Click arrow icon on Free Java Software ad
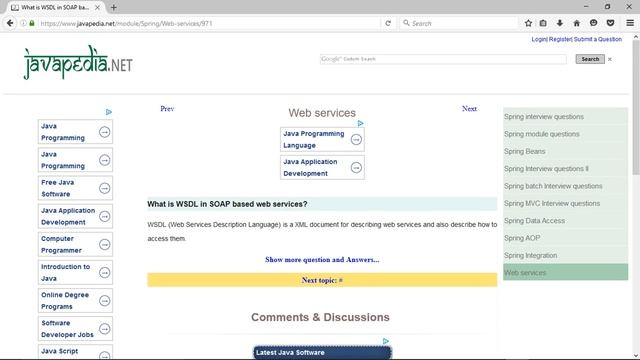This screenshot has width=640, height=360. click(x=104, y=188)
